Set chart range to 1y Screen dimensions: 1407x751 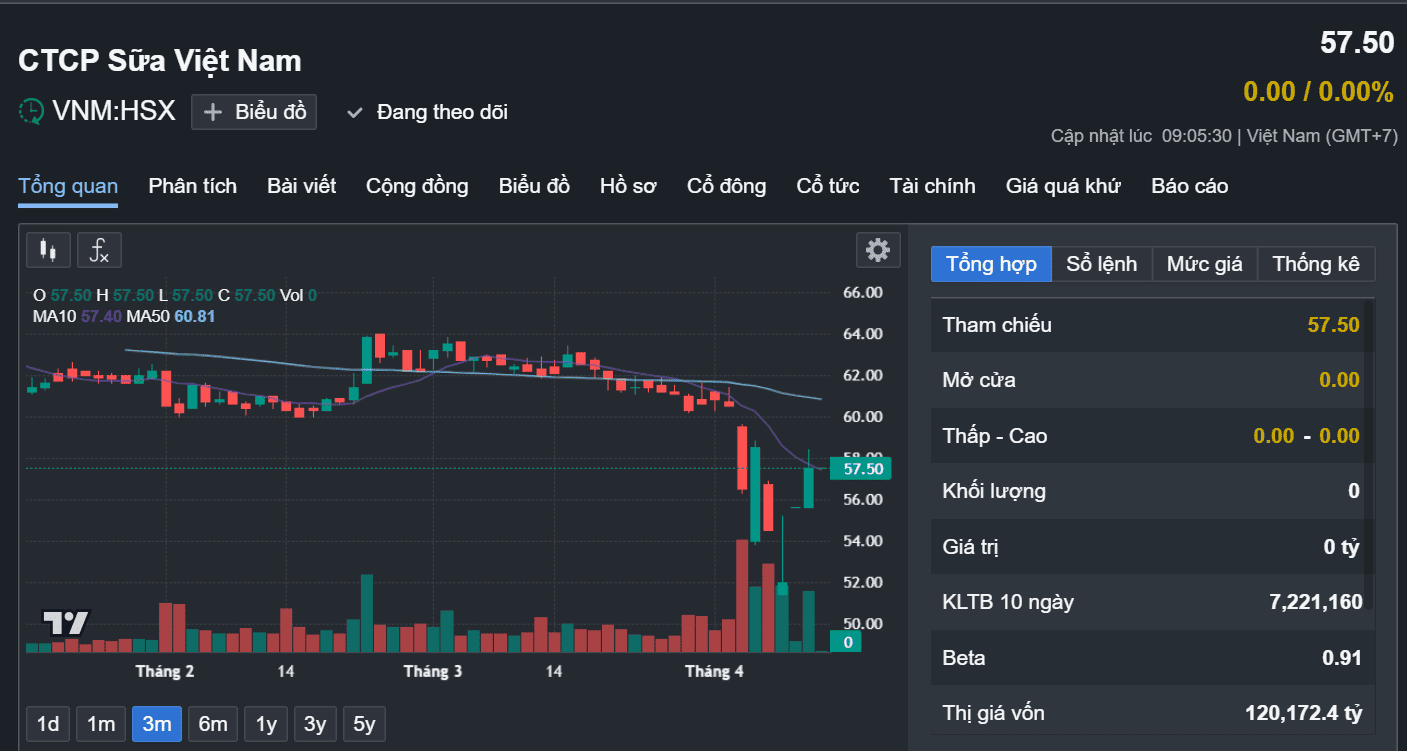(x=266, y=724)
